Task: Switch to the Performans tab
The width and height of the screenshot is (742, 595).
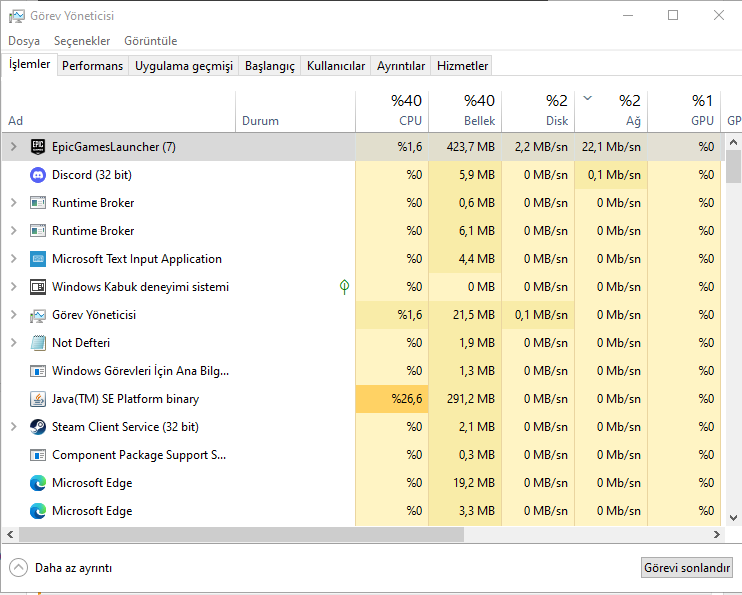Action: (93, 66)
